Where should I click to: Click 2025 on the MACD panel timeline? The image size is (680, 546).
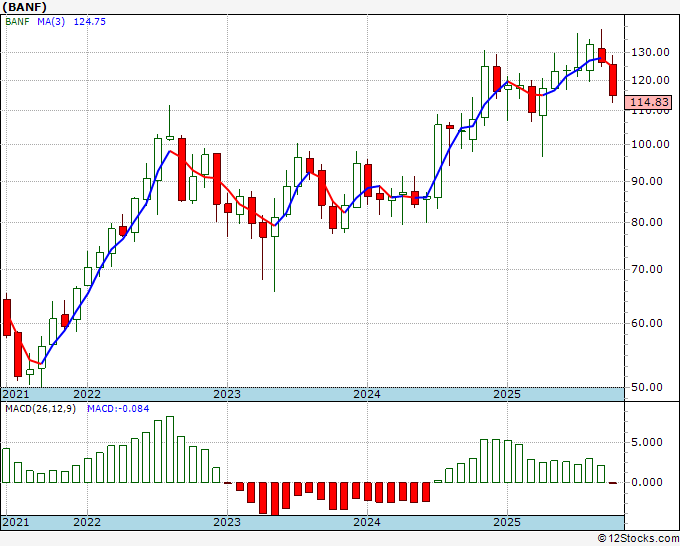click(x=507, y=522)
